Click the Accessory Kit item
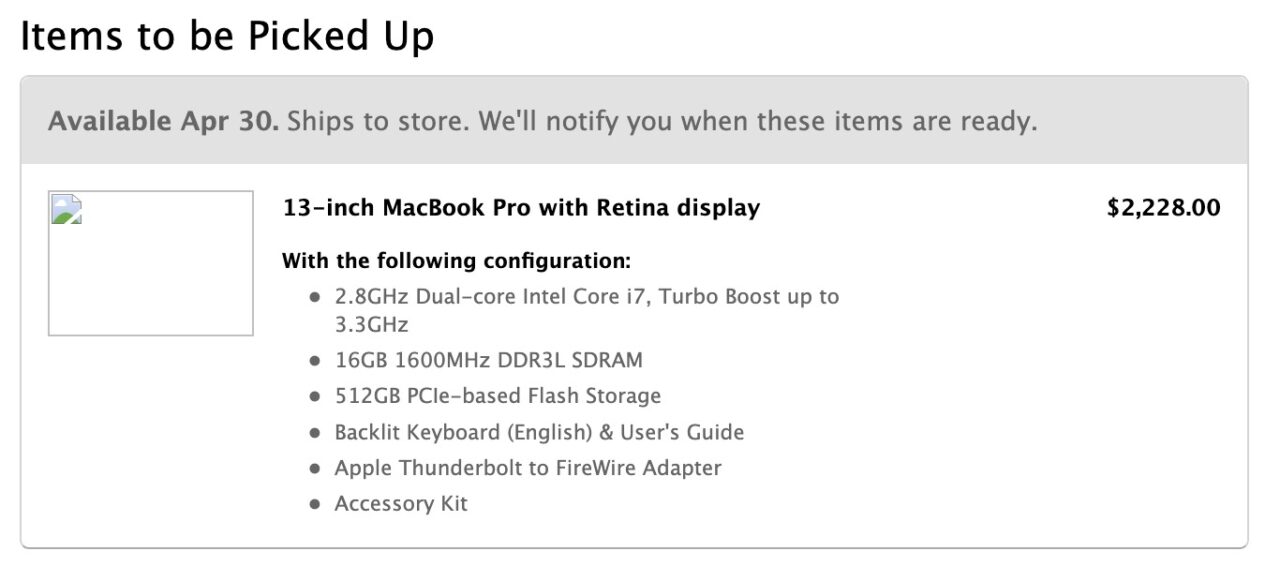 click(x=401, y=504)
